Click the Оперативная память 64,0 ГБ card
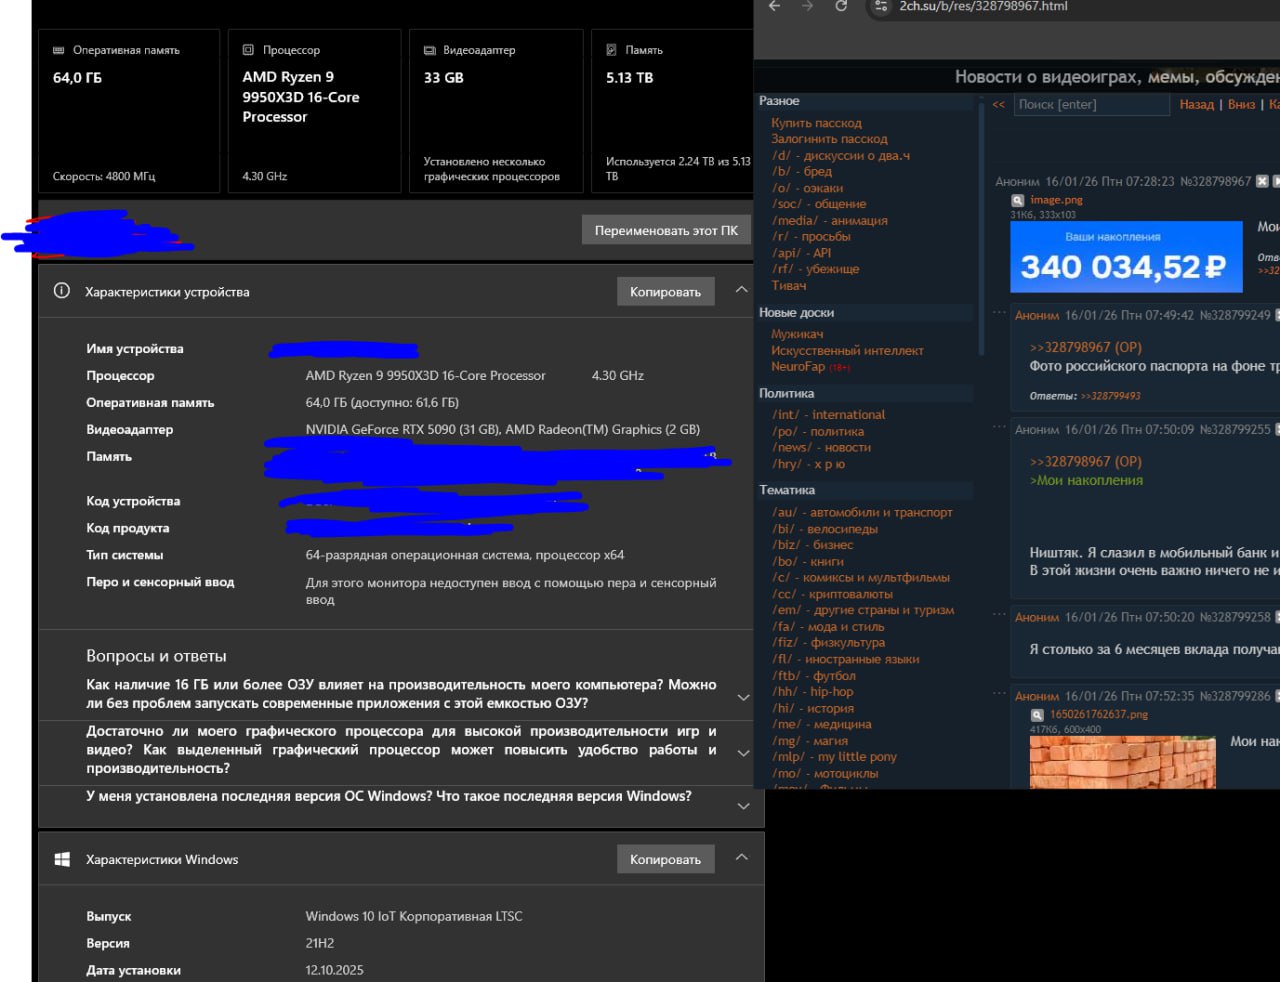 (128, 110)
